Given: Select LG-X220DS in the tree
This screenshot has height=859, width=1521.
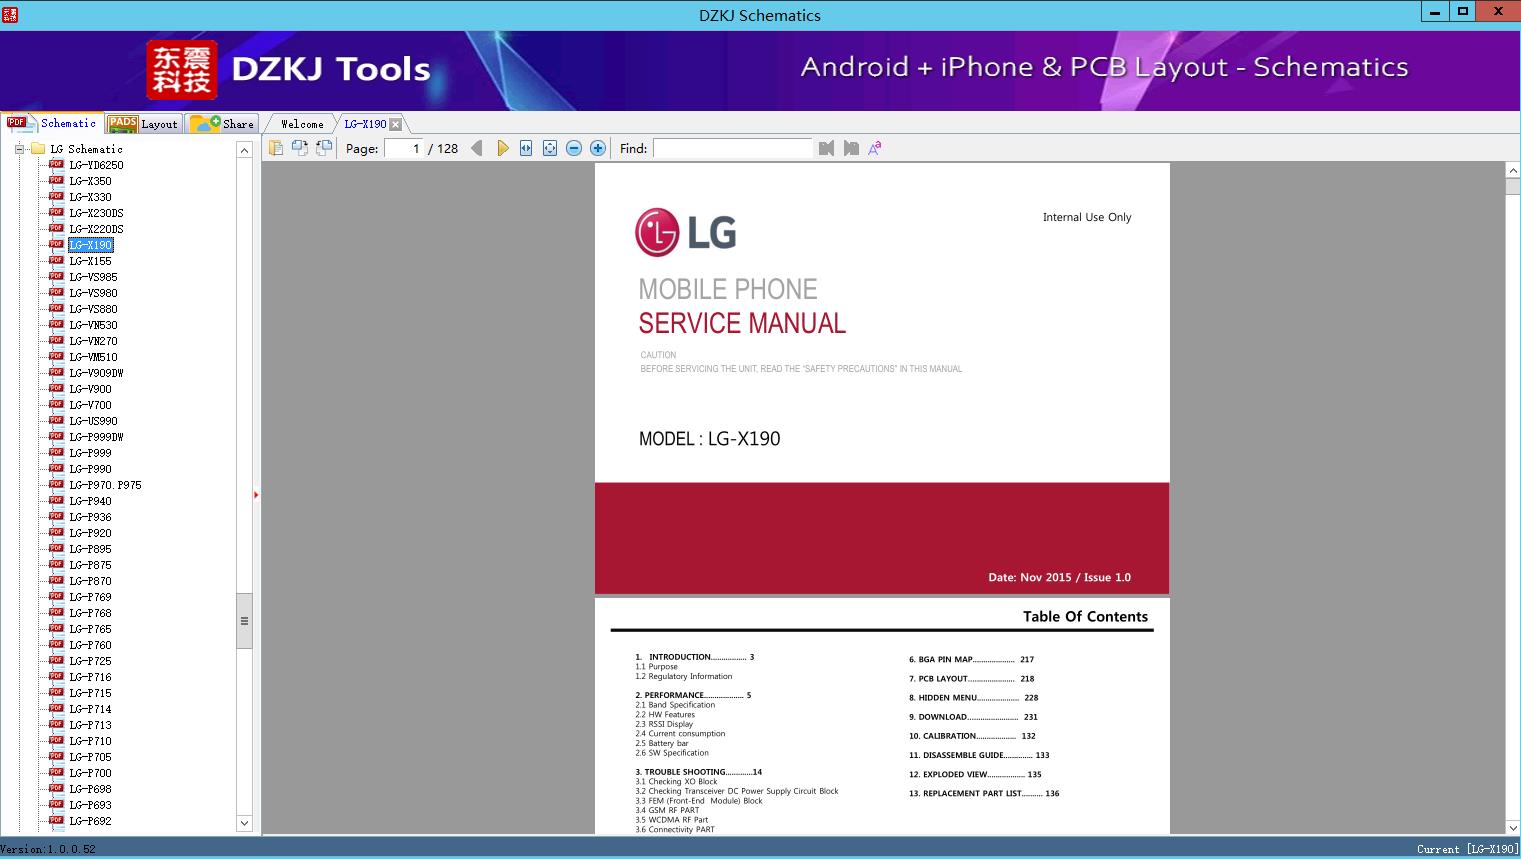Looking at the screenshot, I should pos(96,229).
